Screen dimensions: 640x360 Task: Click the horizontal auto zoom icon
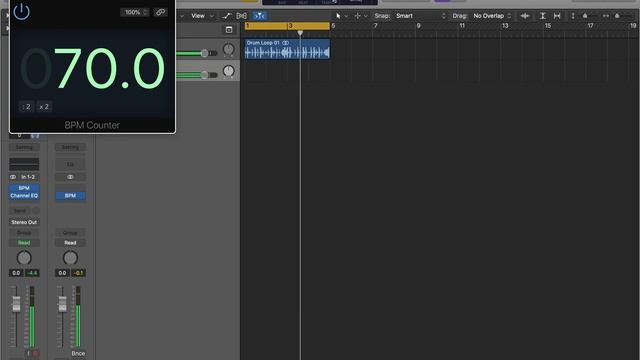tap(557, 16)
